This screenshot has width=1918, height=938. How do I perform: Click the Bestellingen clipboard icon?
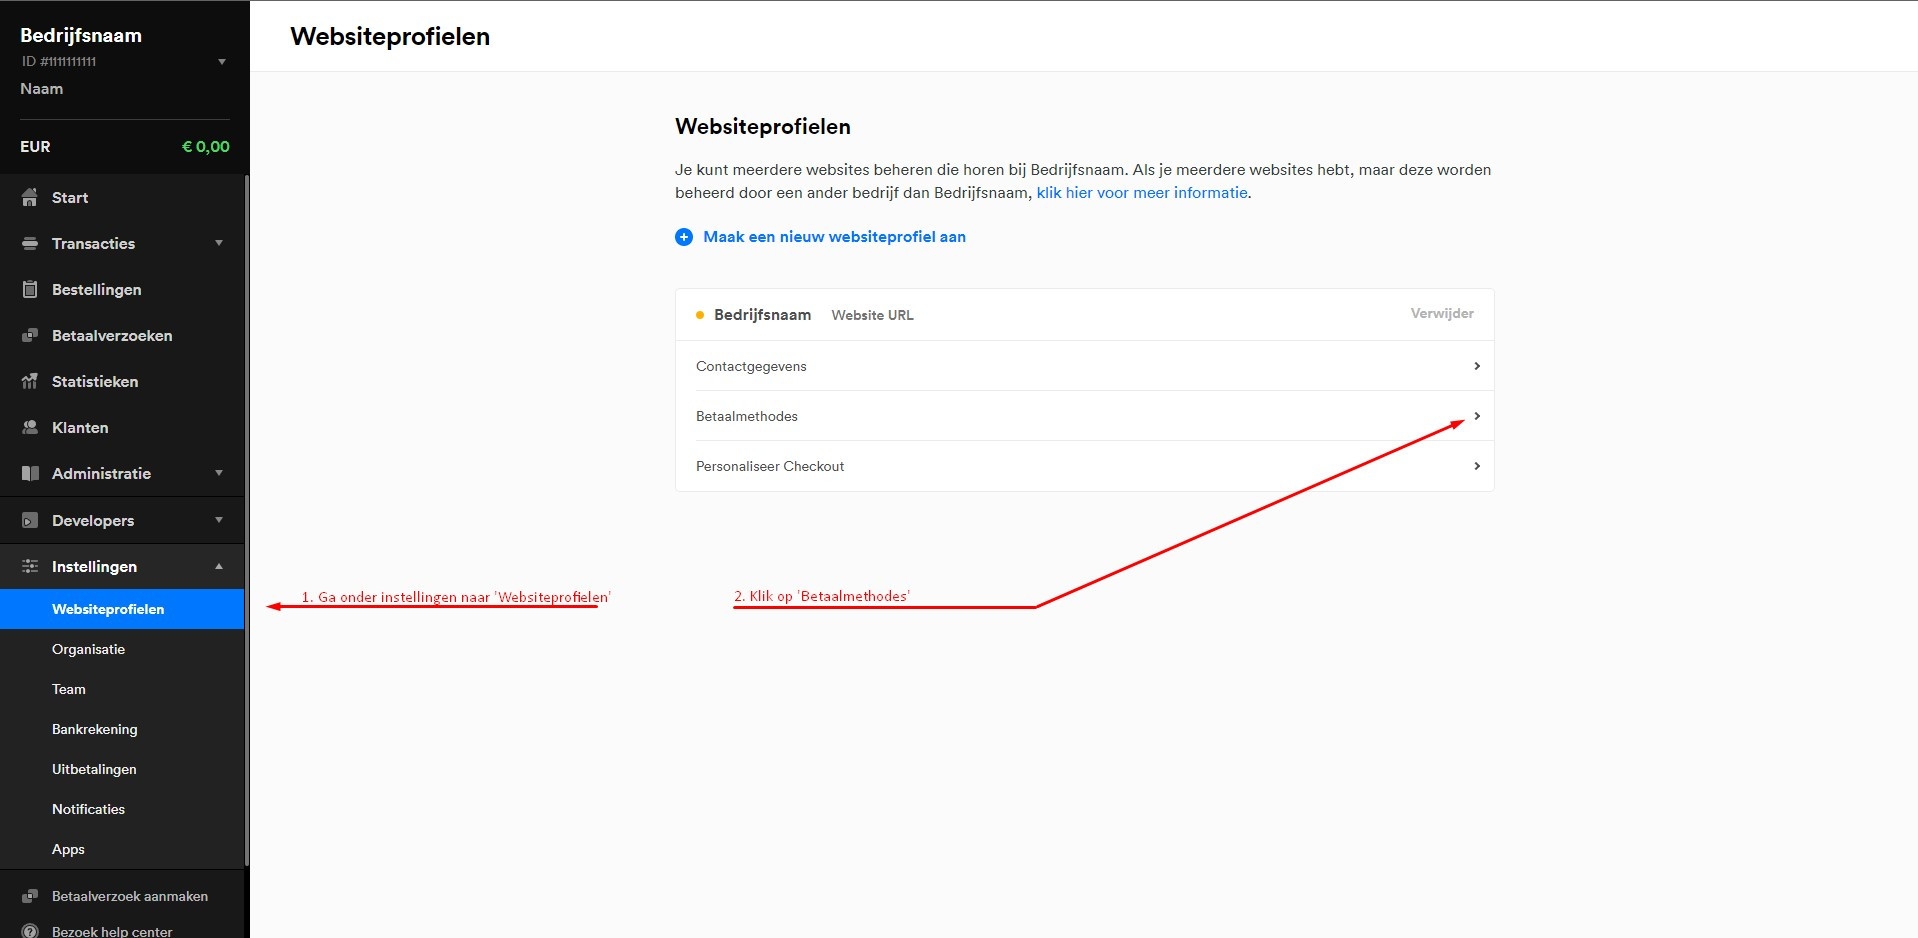30,290
